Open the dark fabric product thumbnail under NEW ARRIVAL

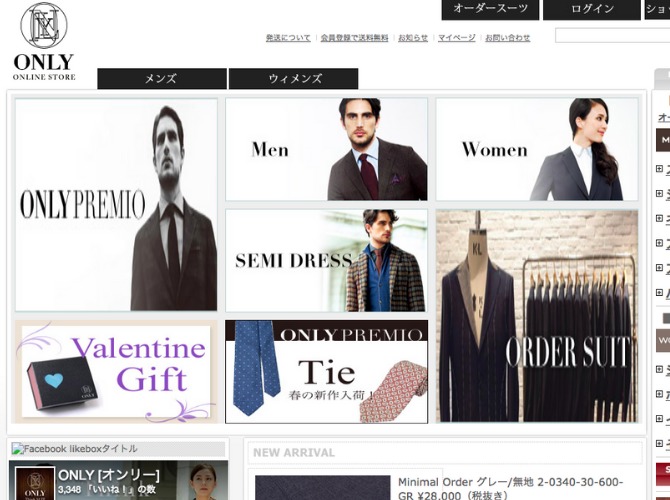[x=323, y=488]
